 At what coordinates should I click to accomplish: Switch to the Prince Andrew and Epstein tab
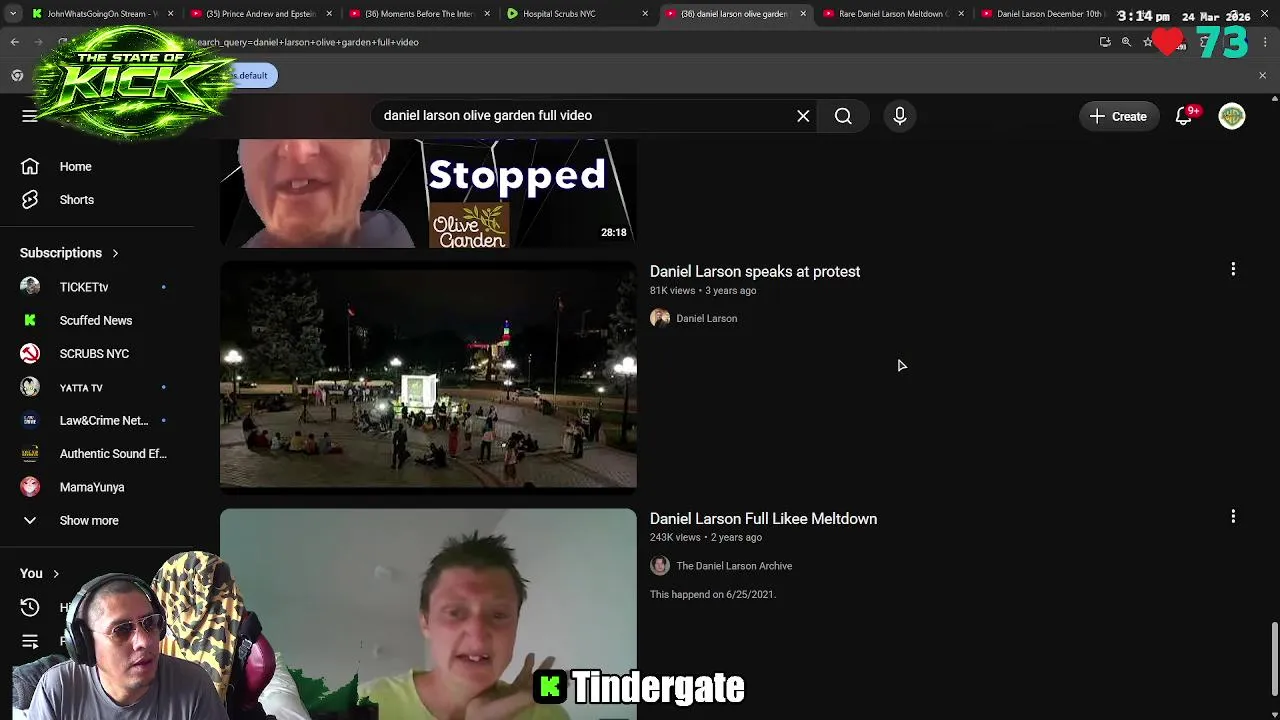[260, 14]
